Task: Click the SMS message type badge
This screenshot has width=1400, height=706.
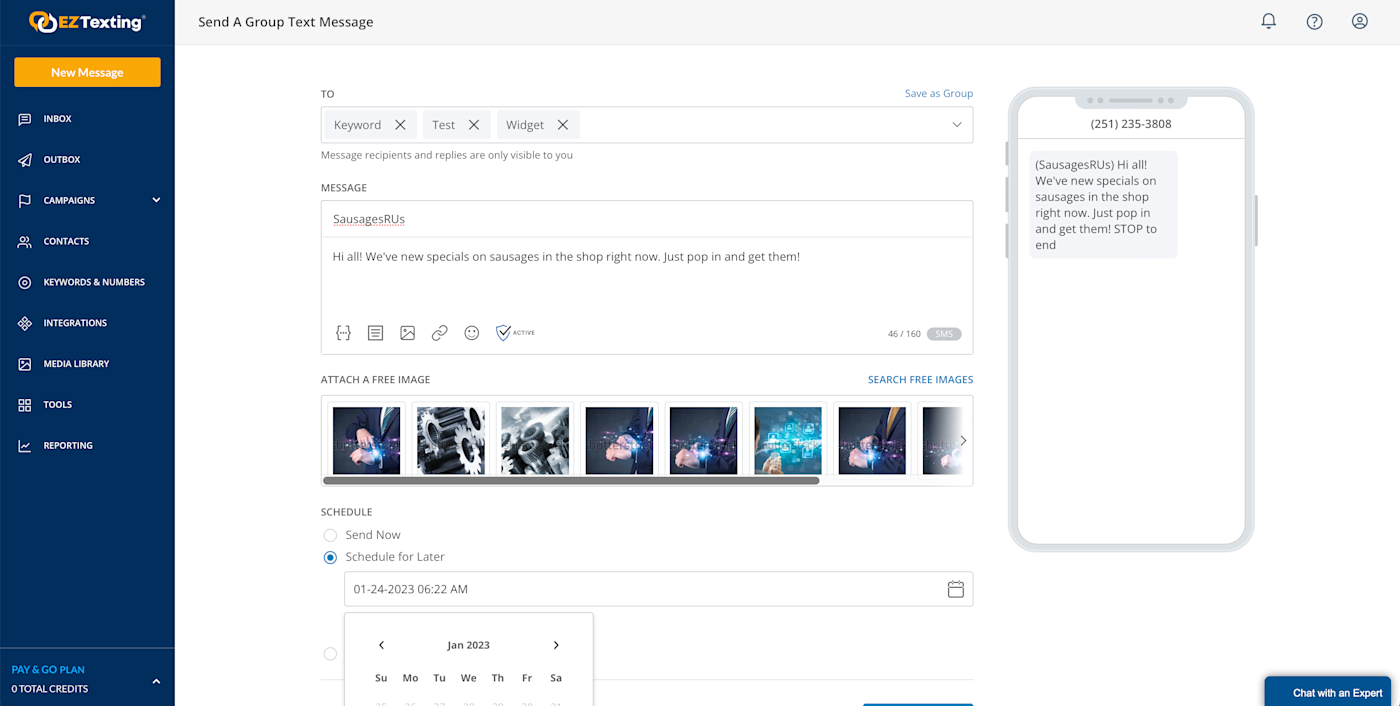Action: (x=944, y=334)
